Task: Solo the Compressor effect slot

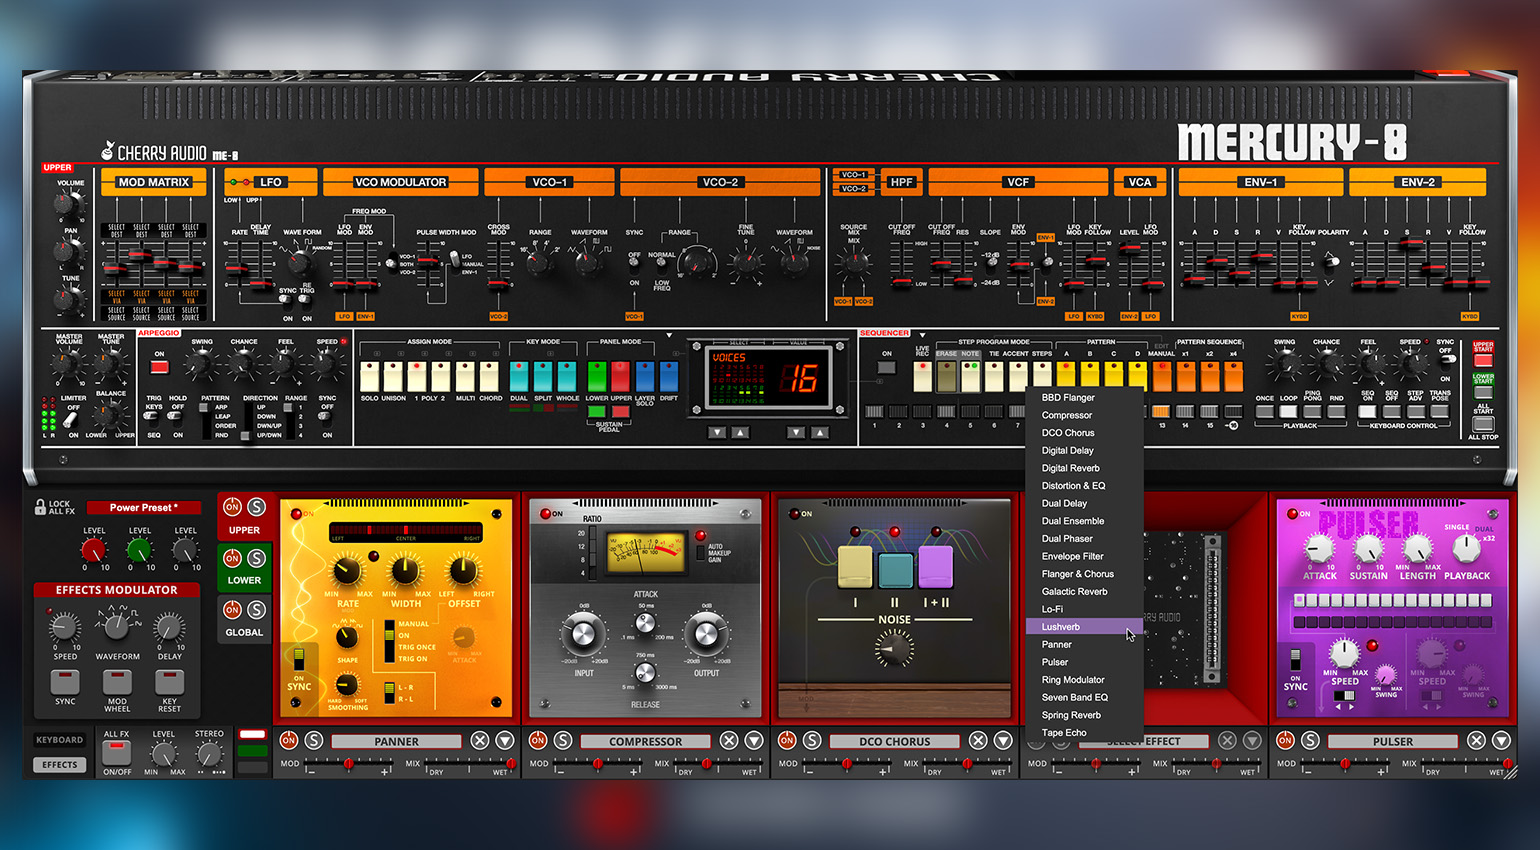Action: (563, 741)
